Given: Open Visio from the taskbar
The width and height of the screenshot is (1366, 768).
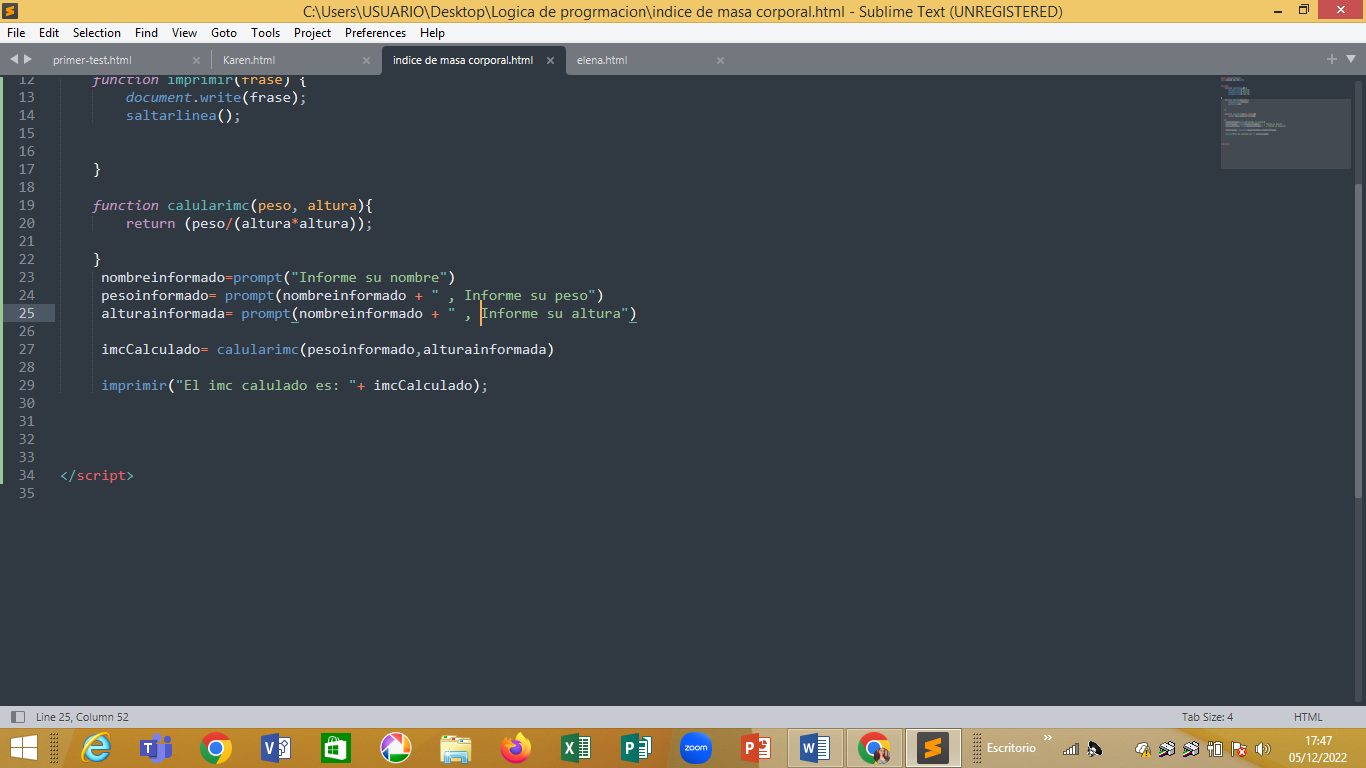Looking at the screenshot, I should (x=276, y=748).
